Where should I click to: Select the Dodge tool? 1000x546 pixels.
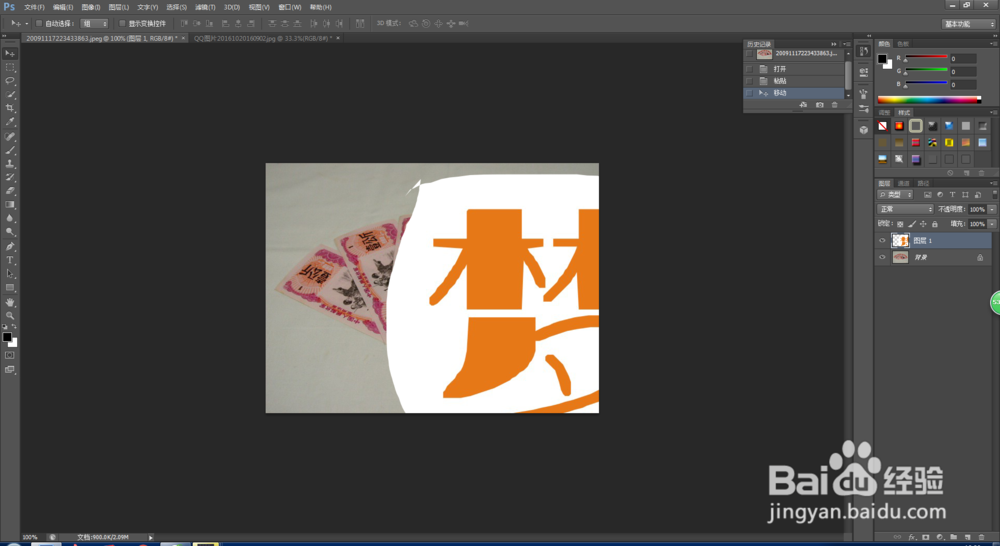click(x=10, y=232)
